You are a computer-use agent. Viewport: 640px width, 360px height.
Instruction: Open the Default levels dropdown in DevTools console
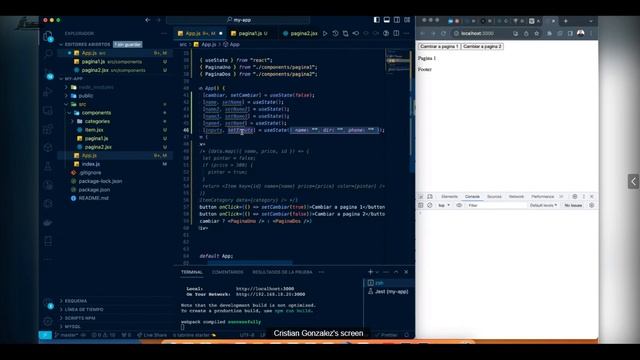(543, 205)
